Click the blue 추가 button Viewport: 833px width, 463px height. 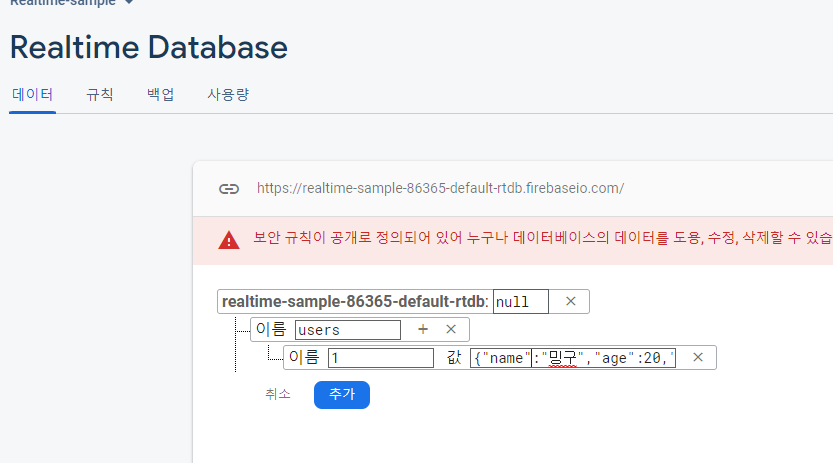point(342,395)
